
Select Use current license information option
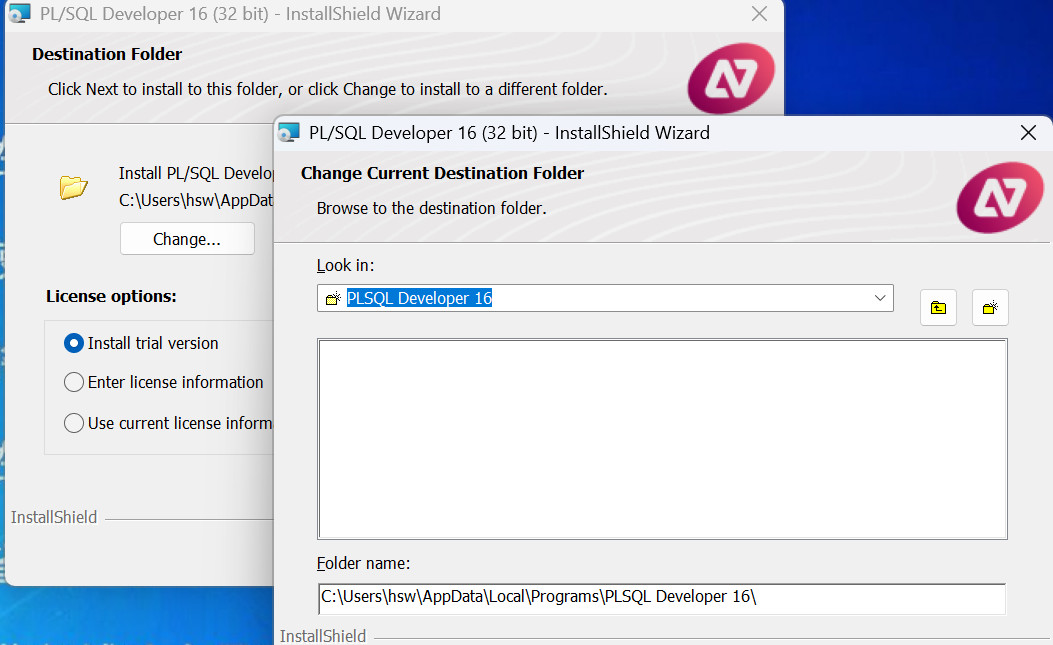74,423
